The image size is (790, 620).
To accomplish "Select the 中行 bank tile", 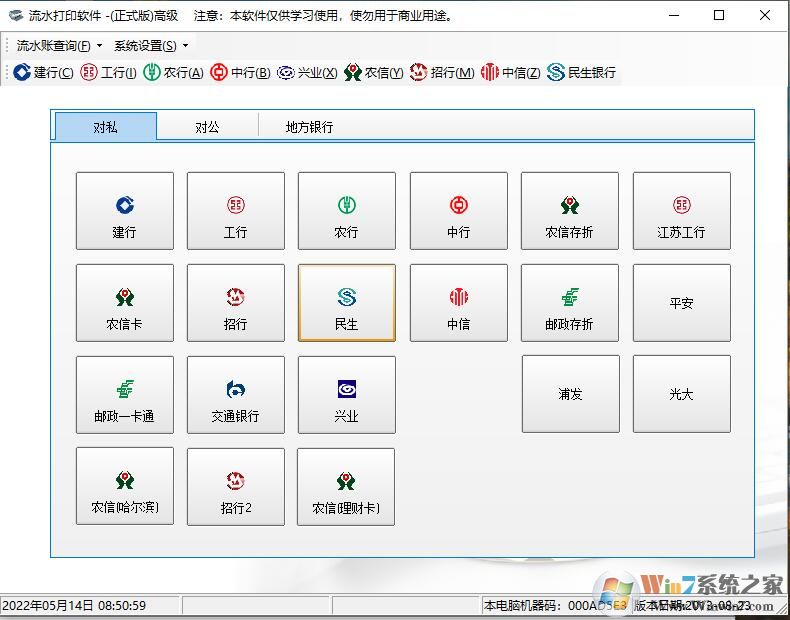I will tap(458, 211).
